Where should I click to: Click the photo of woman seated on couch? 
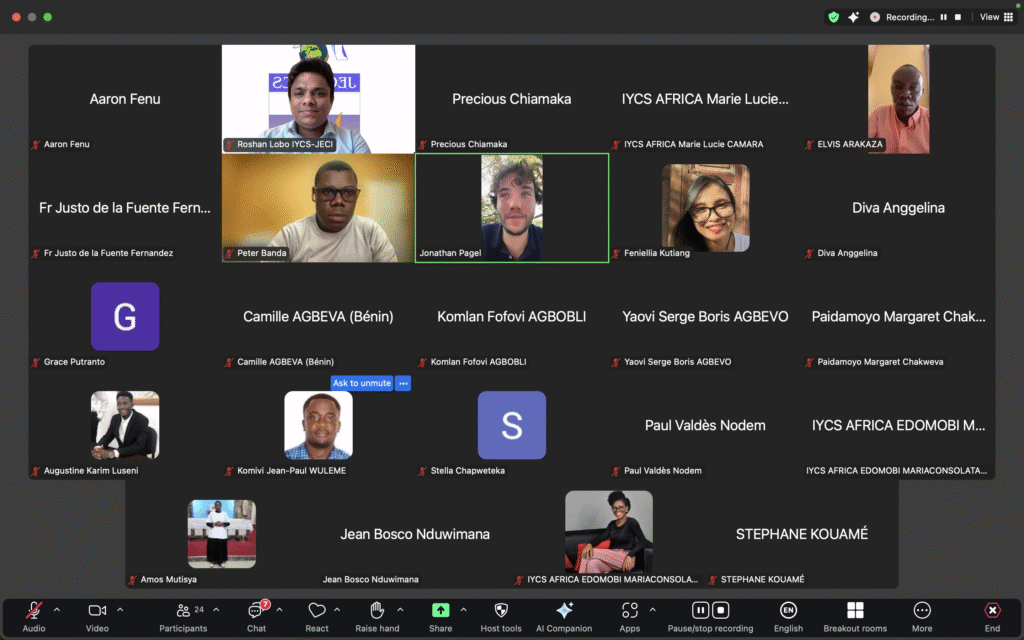click(609, 532)
